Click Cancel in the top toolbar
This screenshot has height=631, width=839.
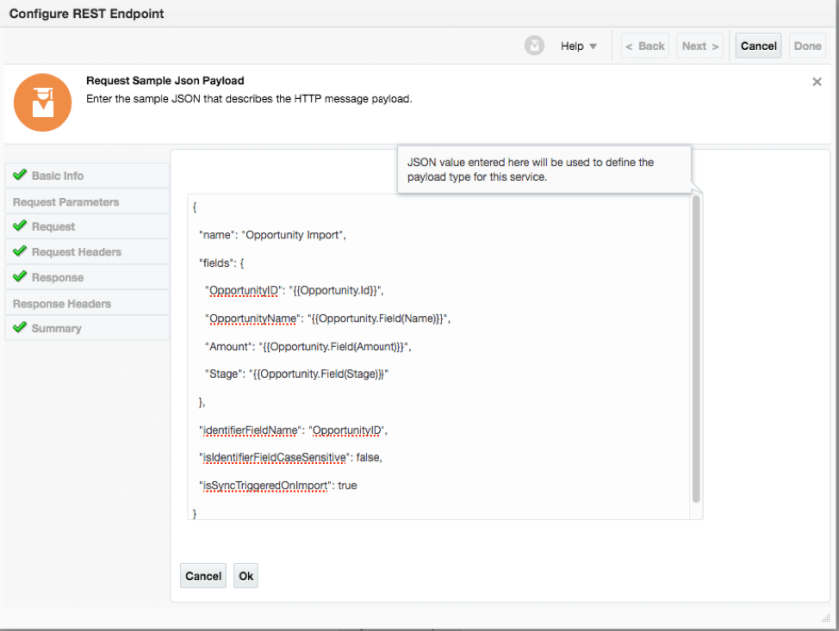[758, 46]
